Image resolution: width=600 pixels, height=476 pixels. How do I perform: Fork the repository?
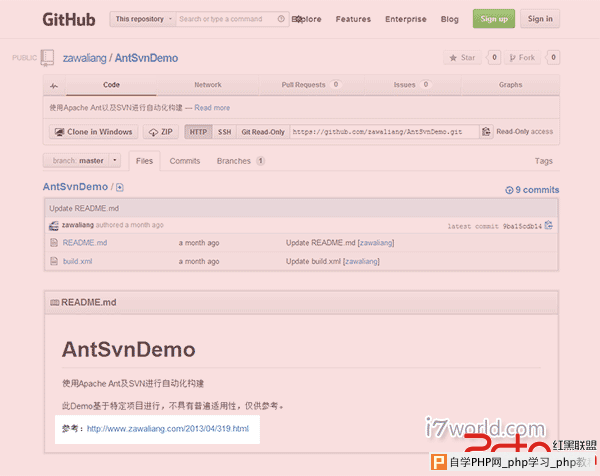tap(522, 57)
